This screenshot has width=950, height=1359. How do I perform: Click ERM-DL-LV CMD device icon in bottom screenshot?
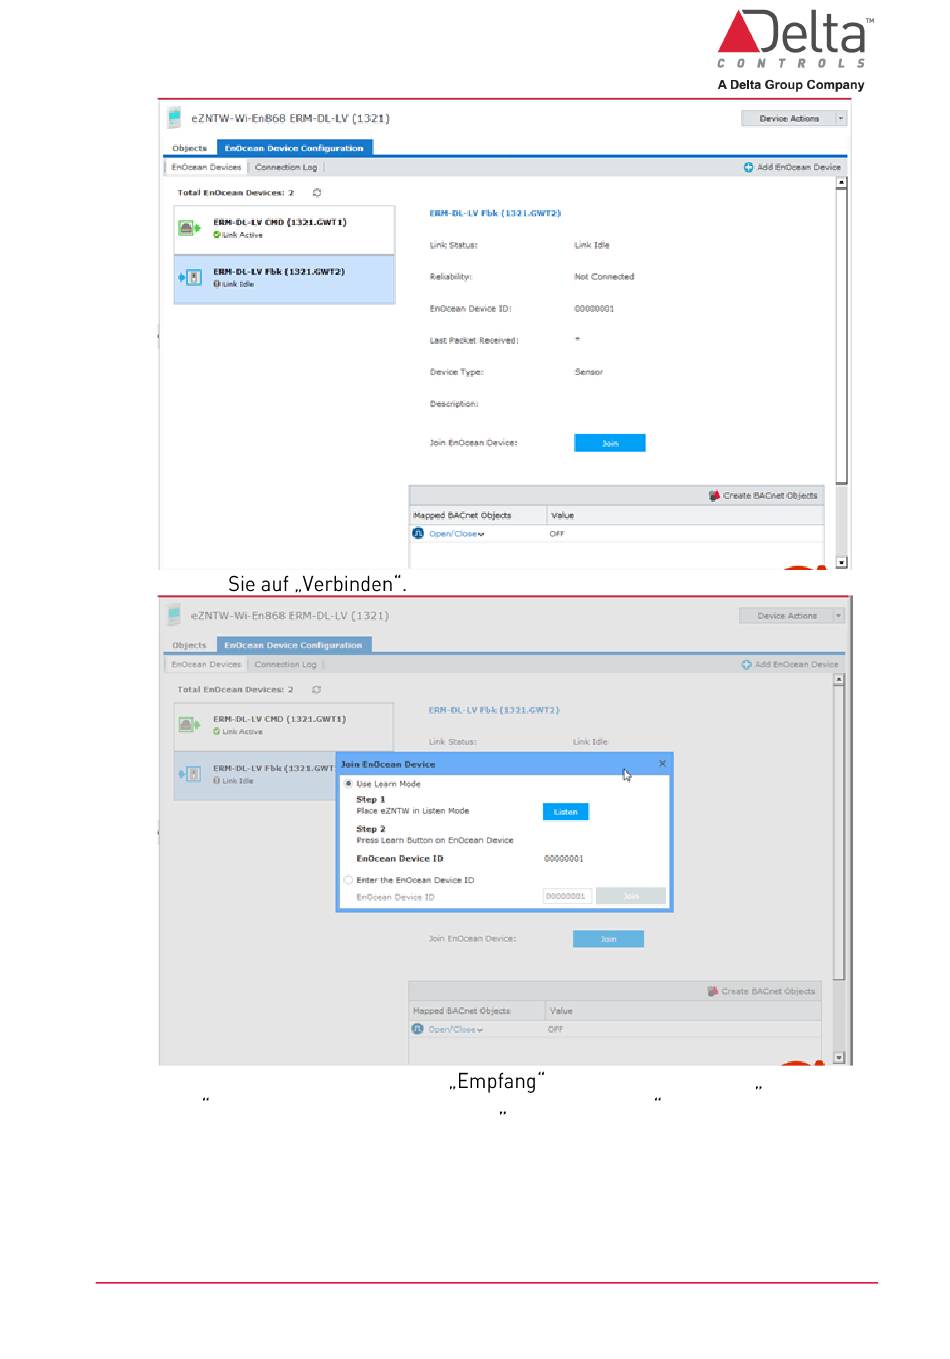tap(189, 724)
